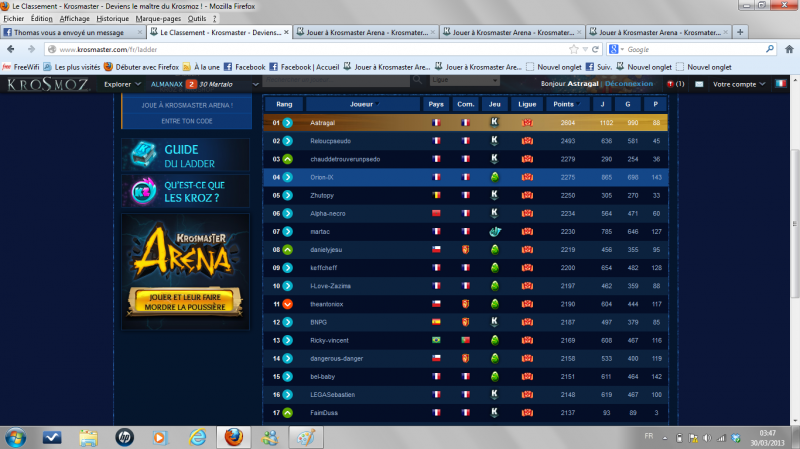800x449 pixels.
Task: Click the Google search box
Action: click(x=694, y=49)
